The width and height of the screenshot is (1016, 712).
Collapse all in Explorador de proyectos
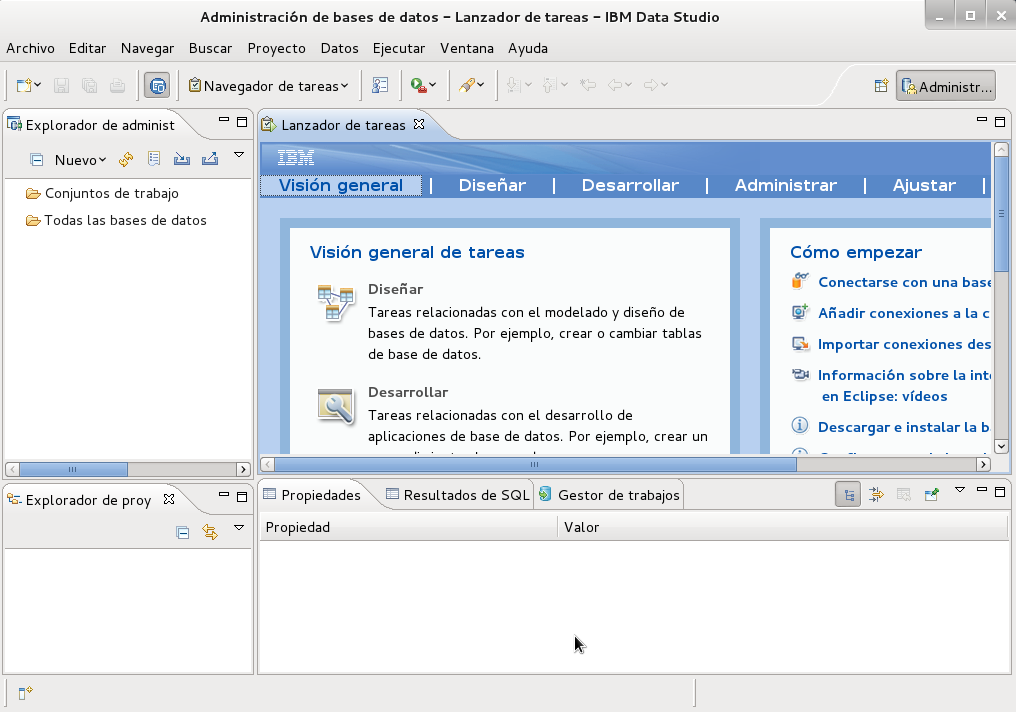click(183, 533)
